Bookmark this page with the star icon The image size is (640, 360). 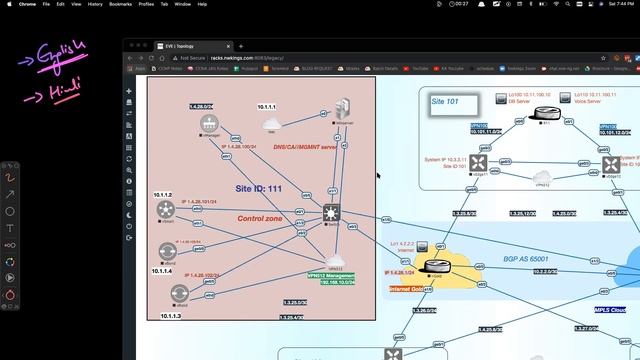pyautogui.click(x=603, y=58)
